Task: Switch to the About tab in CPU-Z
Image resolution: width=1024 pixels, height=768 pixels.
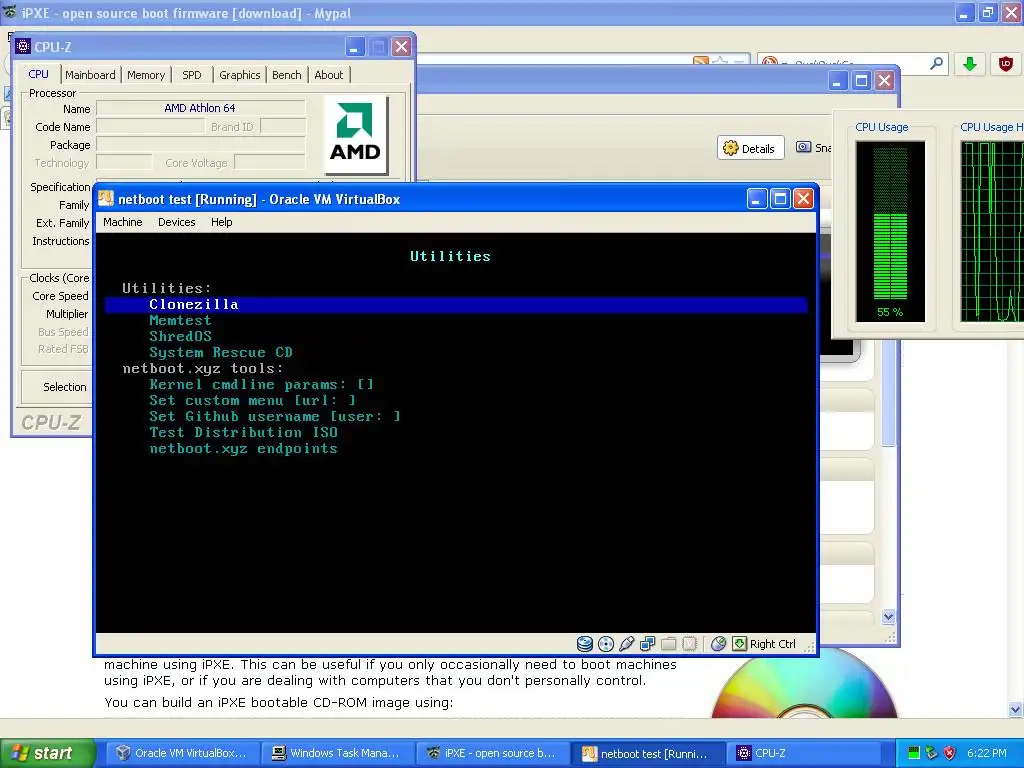Action: [328, 75]
